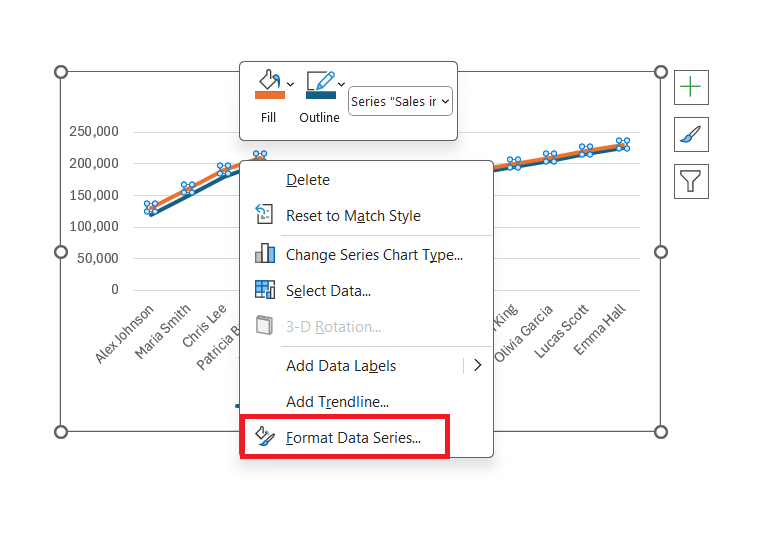
Task: Select Add Trendline... menu entry
Action: click(337, 402)
